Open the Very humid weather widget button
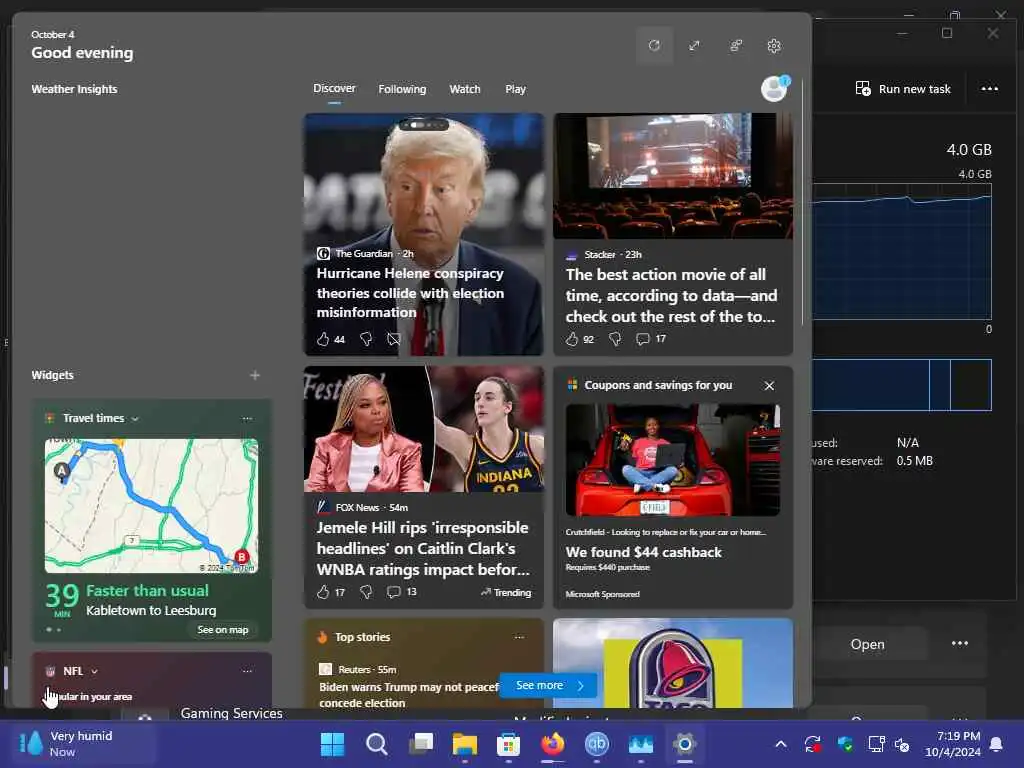 click(82, 744)
